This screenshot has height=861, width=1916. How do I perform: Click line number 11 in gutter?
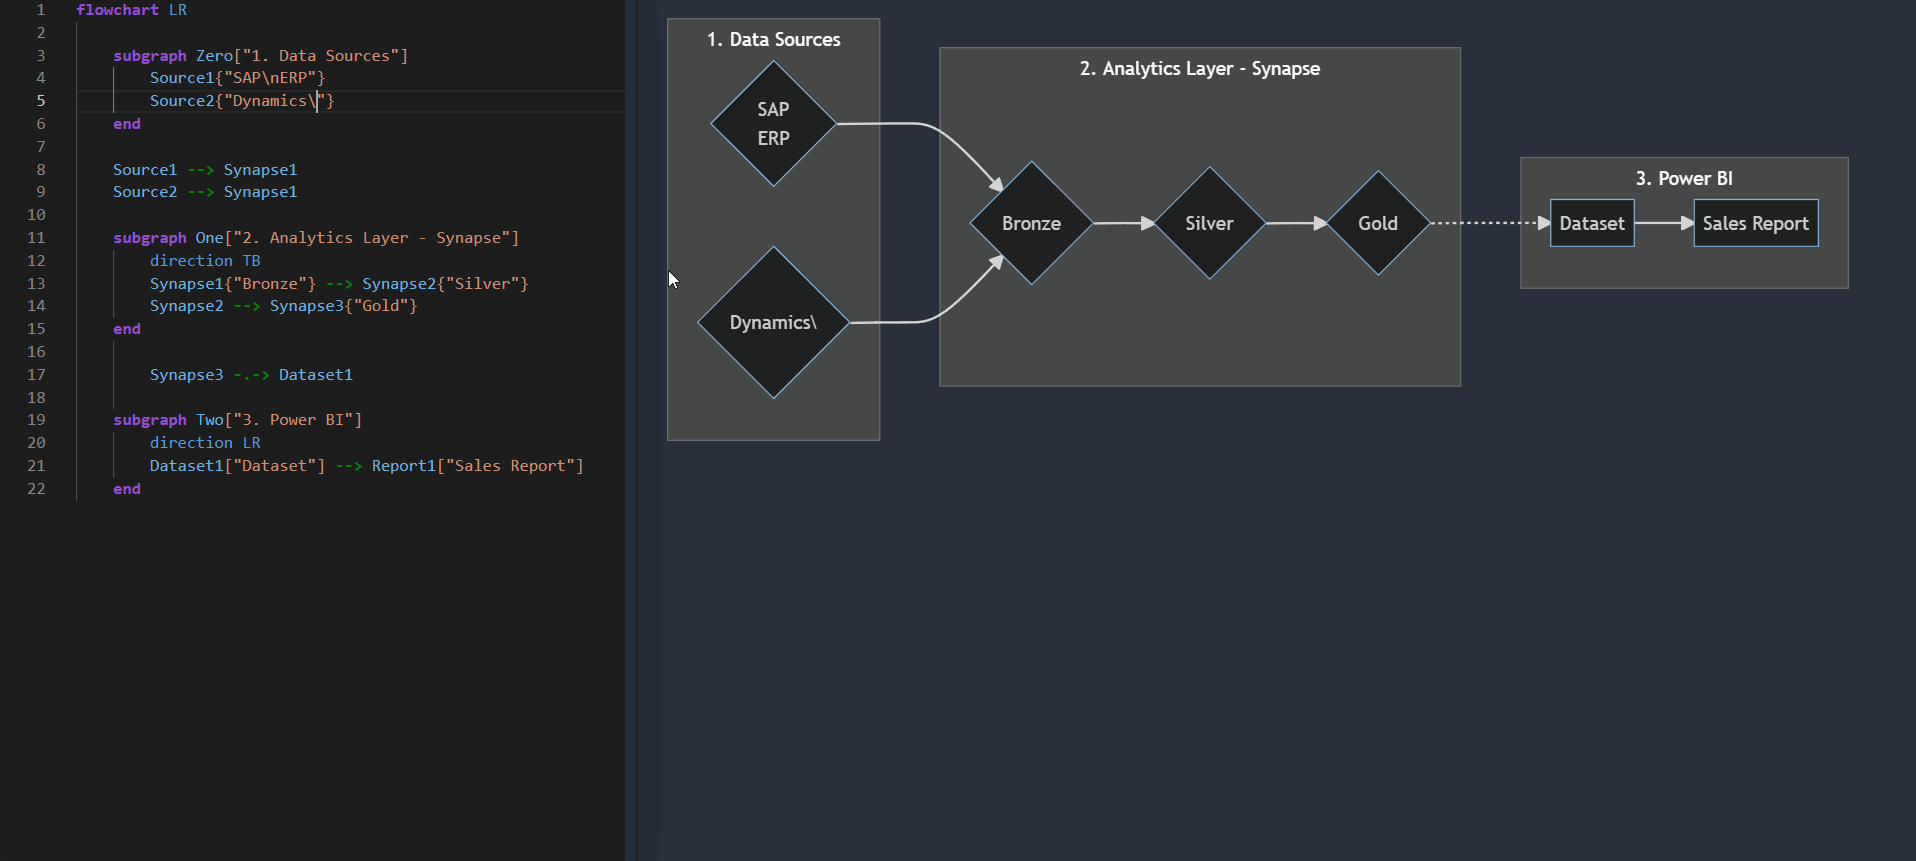(x=36, y=238)
